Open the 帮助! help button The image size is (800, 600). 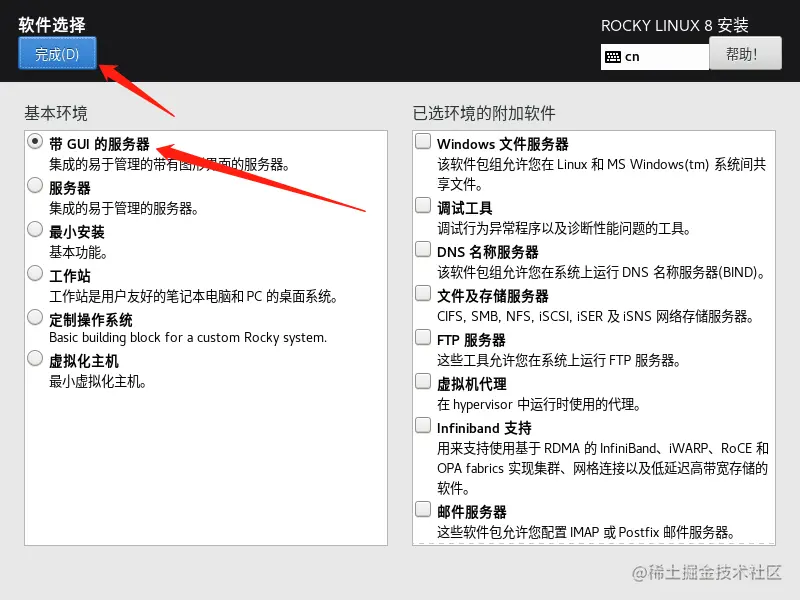(x=745, y=54)
